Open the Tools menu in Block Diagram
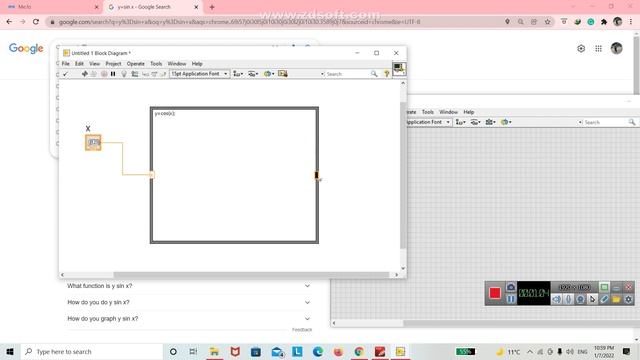Viewport: 640px width, 360px height. [x=156, y=64]
